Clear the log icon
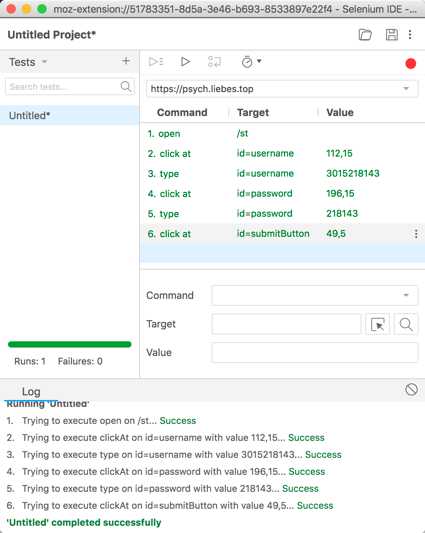The width and height of the screenshot is (425, 533). click(x=411, y=389)
